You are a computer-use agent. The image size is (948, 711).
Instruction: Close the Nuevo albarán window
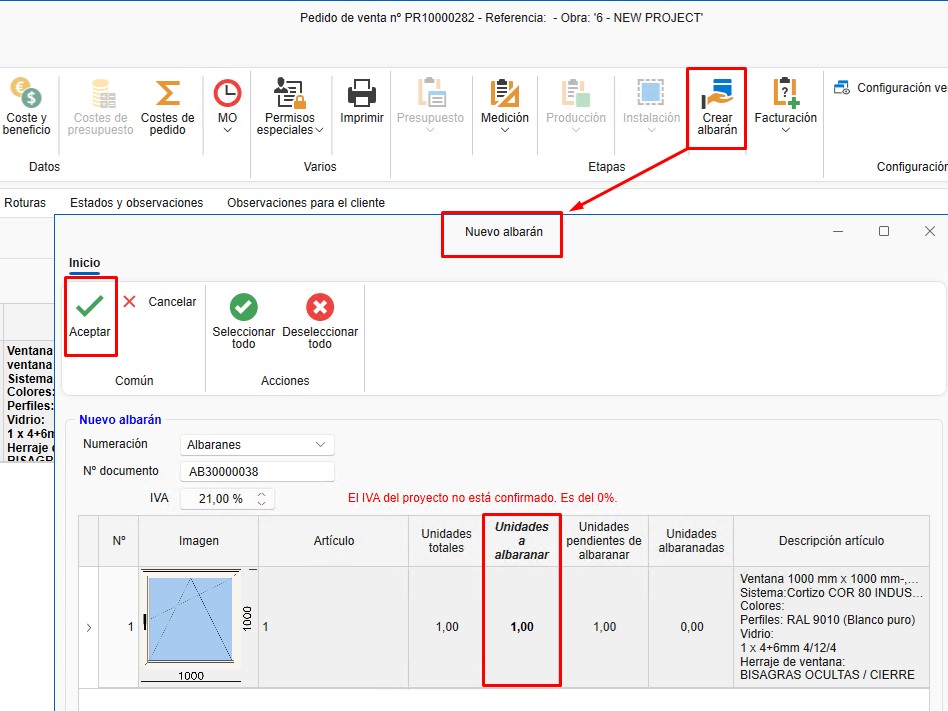click(x=930, y=231)
